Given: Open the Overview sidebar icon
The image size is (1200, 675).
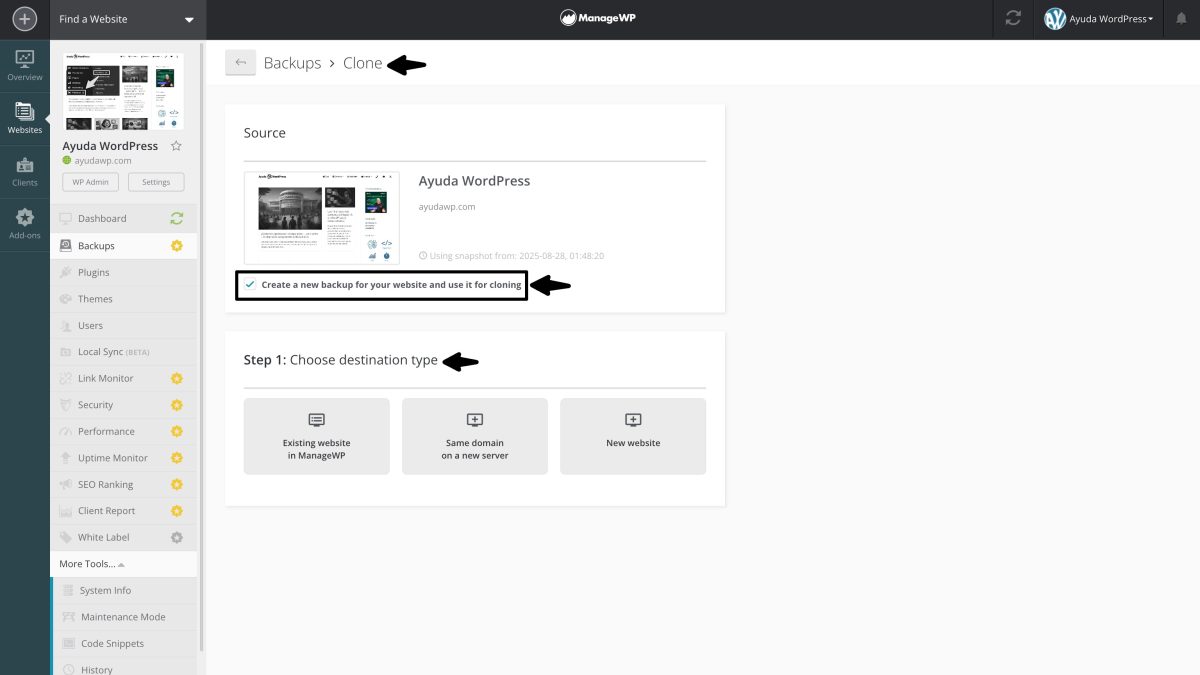Looking at the screenshot, I should pos(24,63).
